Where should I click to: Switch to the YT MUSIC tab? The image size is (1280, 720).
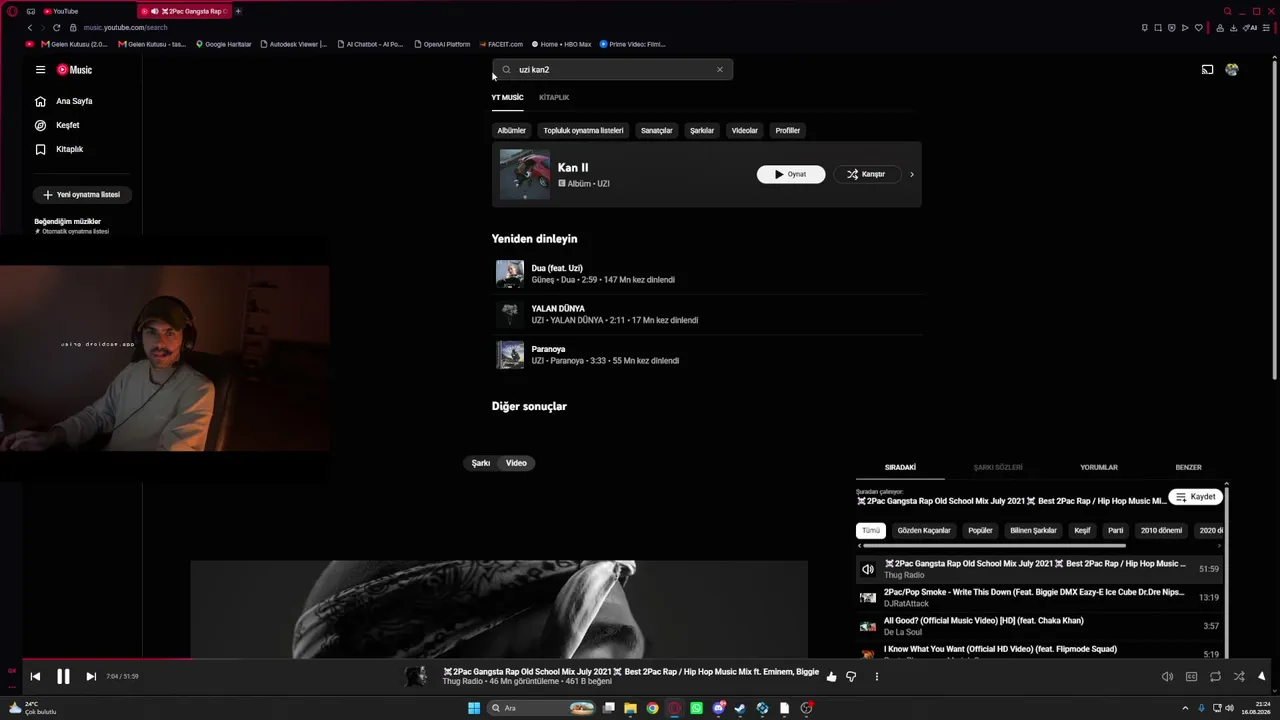[507, 98]
